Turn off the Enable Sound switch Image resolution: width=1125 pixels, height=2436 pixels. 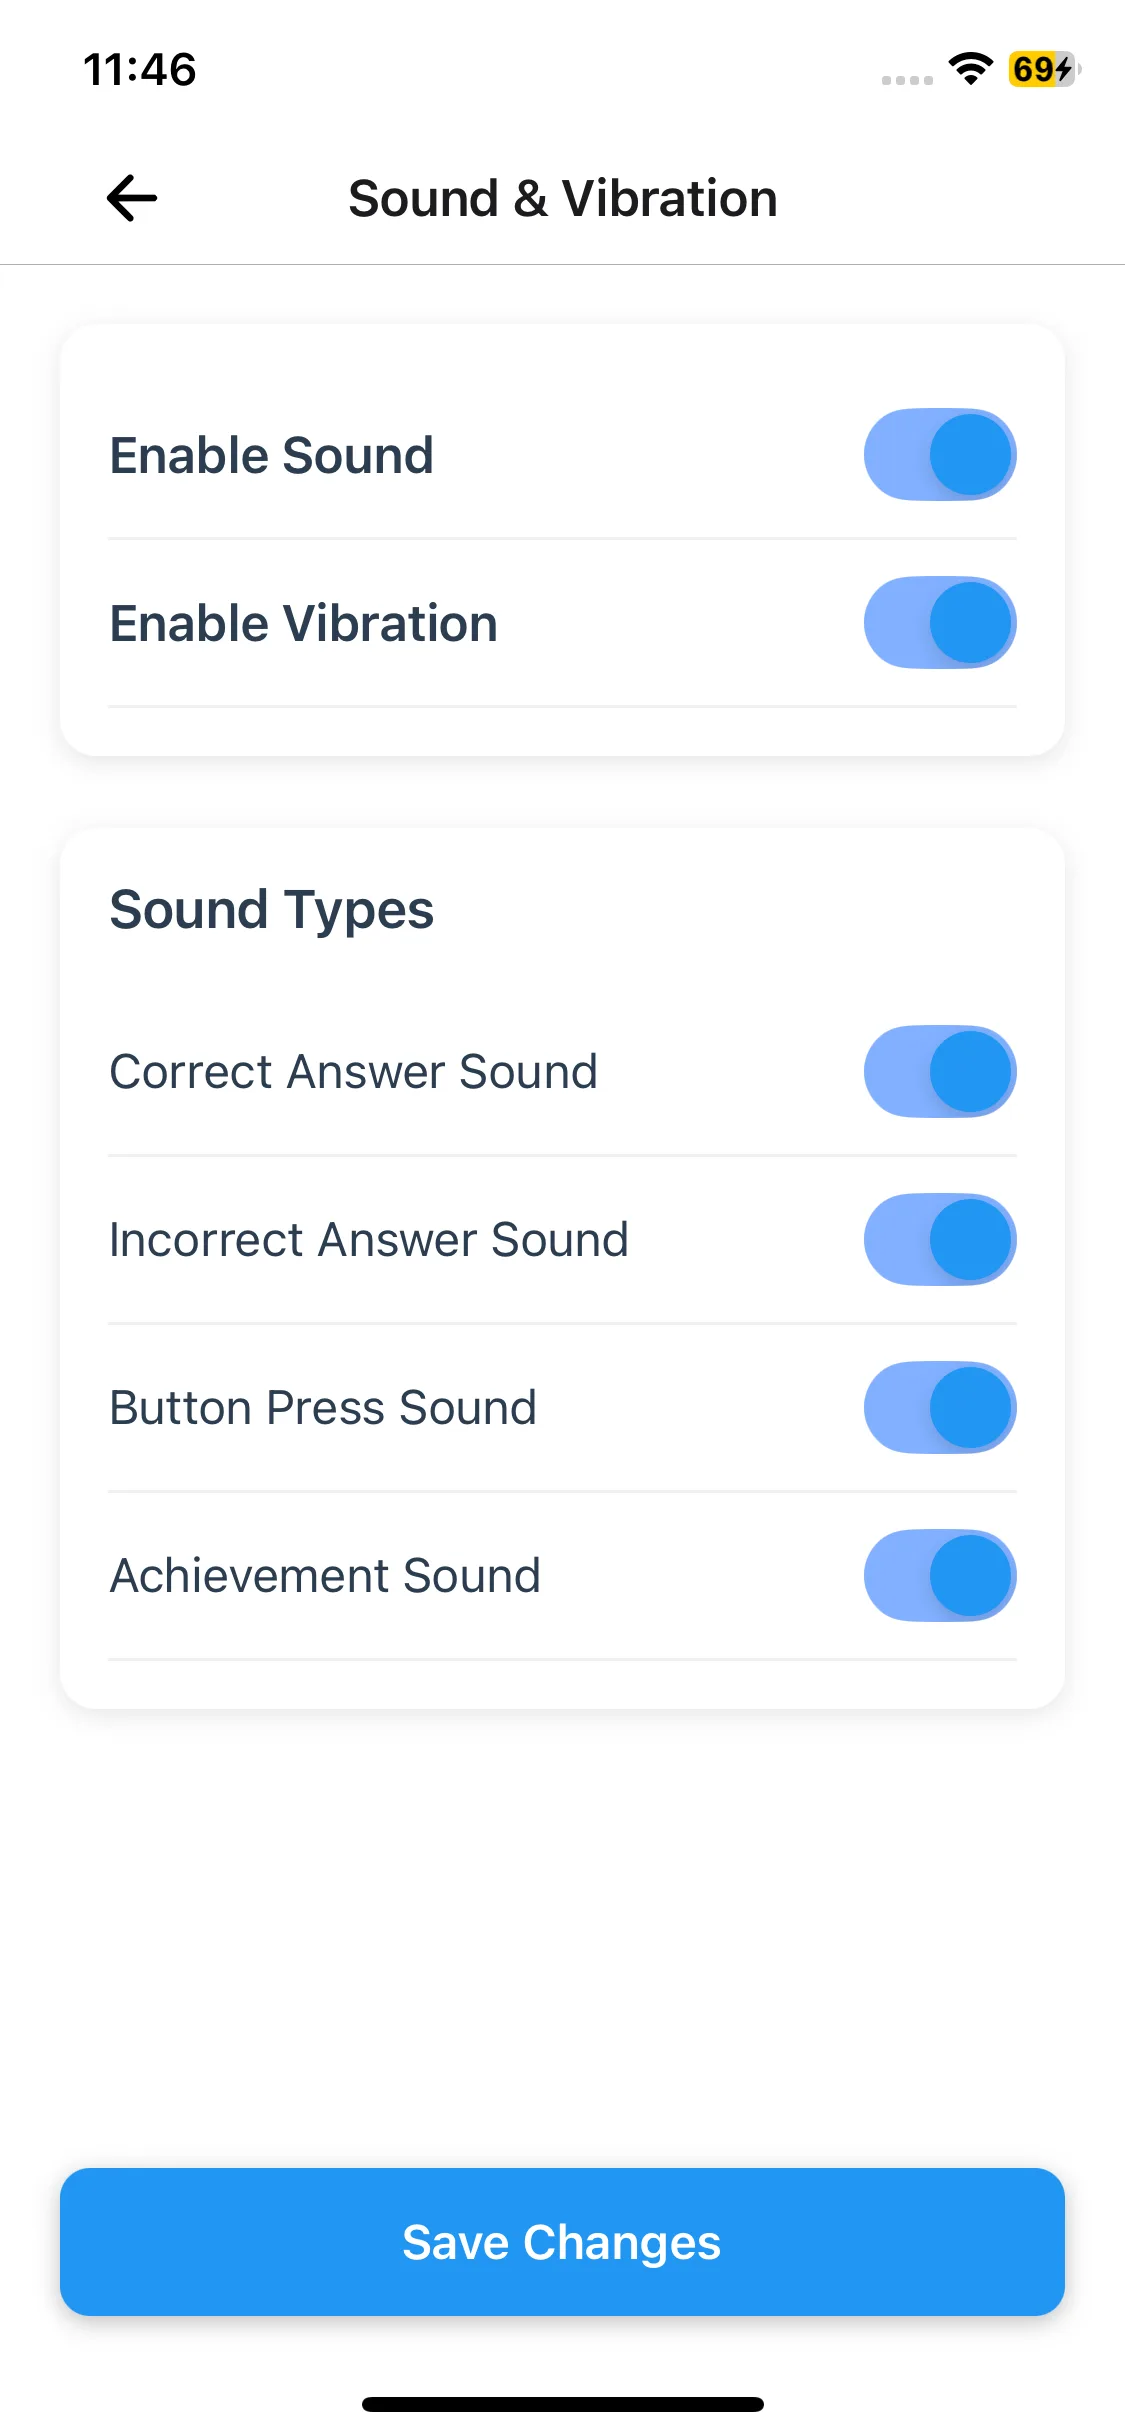[x=939, y=455]
